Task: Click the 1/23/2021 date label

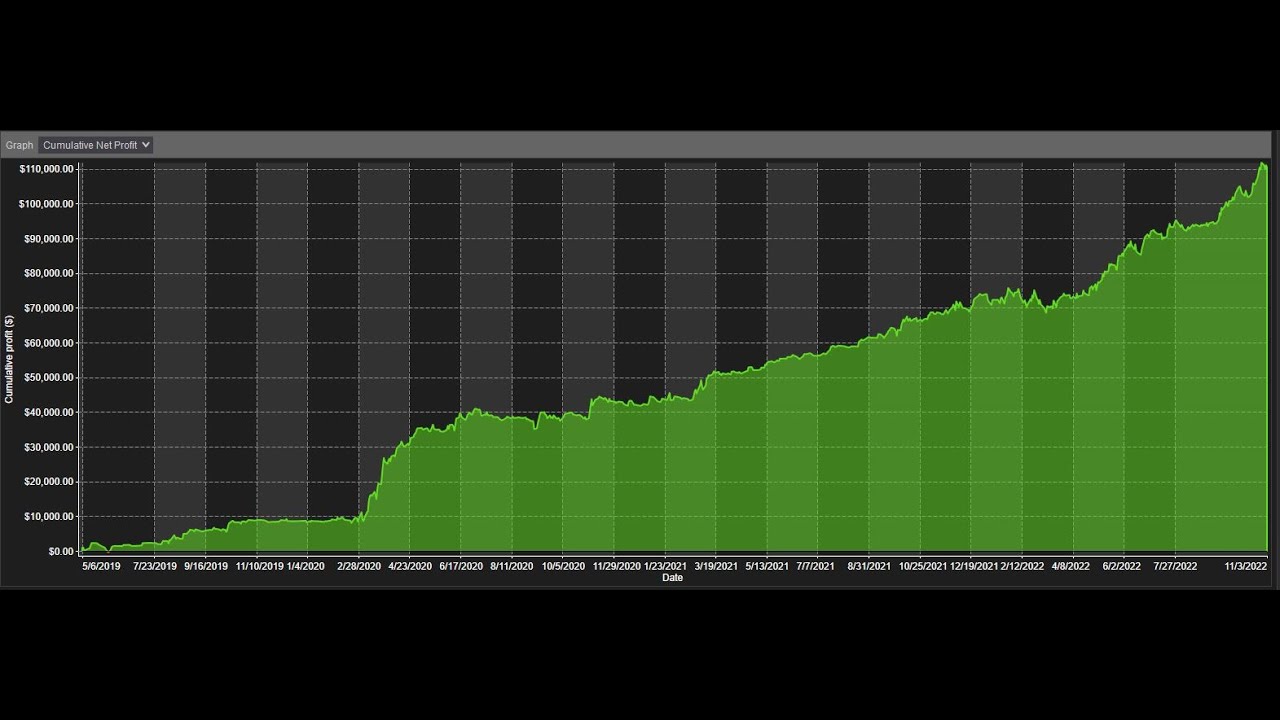Action: (x=665, y=566)
